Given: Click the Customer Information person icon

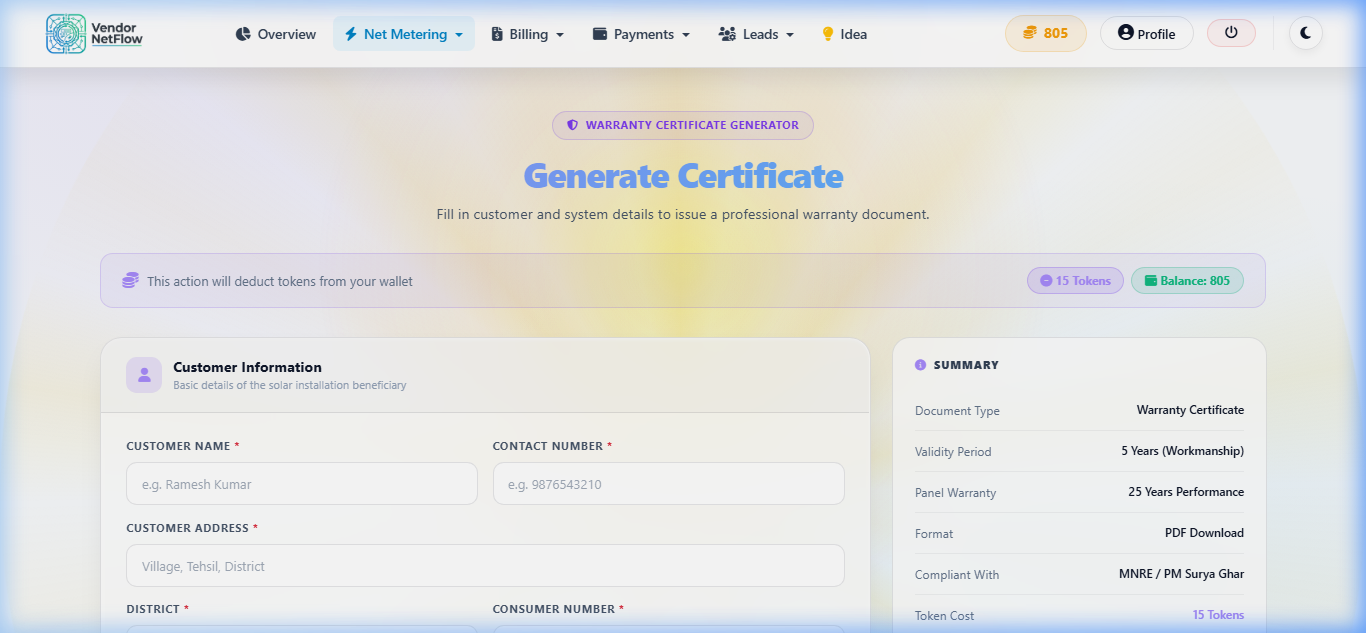Looking at the screenshot, I should click(144, 375).
